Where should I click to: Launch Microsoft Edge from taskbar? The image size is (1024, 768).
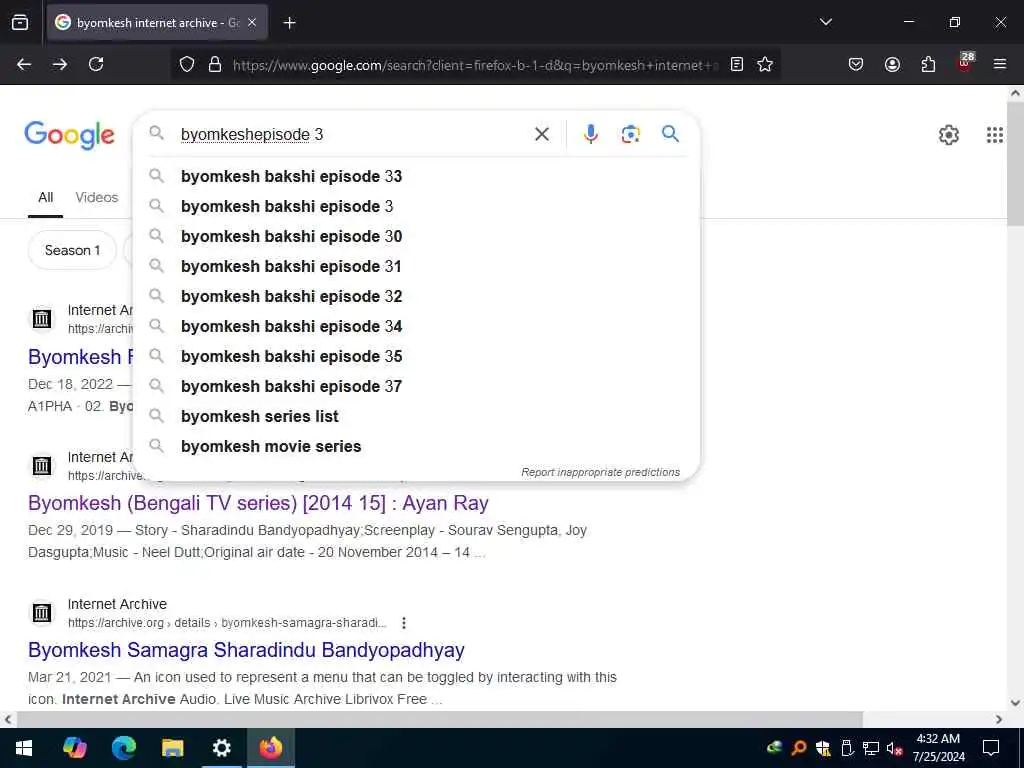[123, 748]
